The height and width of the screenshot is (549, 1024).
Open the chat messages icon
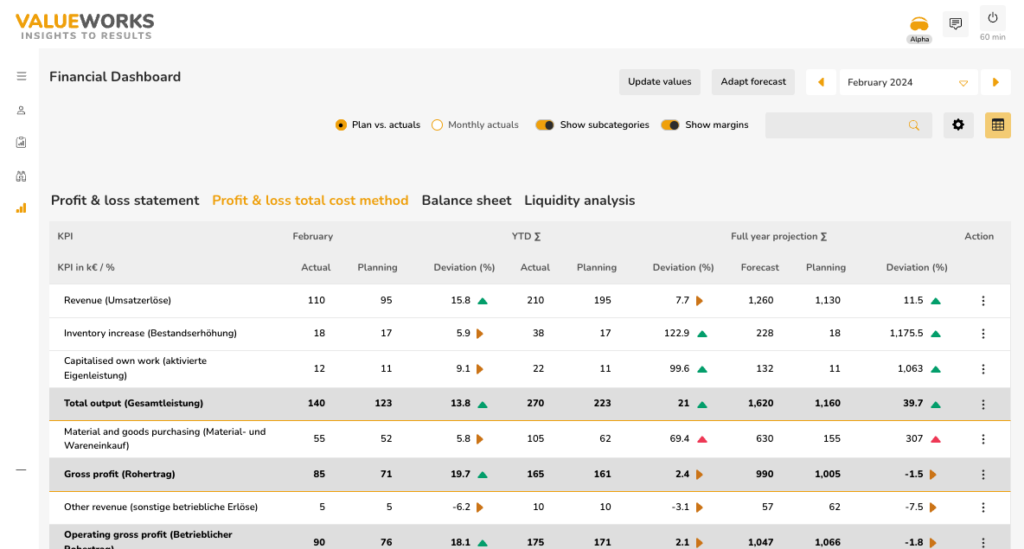[x=956, y=24]
